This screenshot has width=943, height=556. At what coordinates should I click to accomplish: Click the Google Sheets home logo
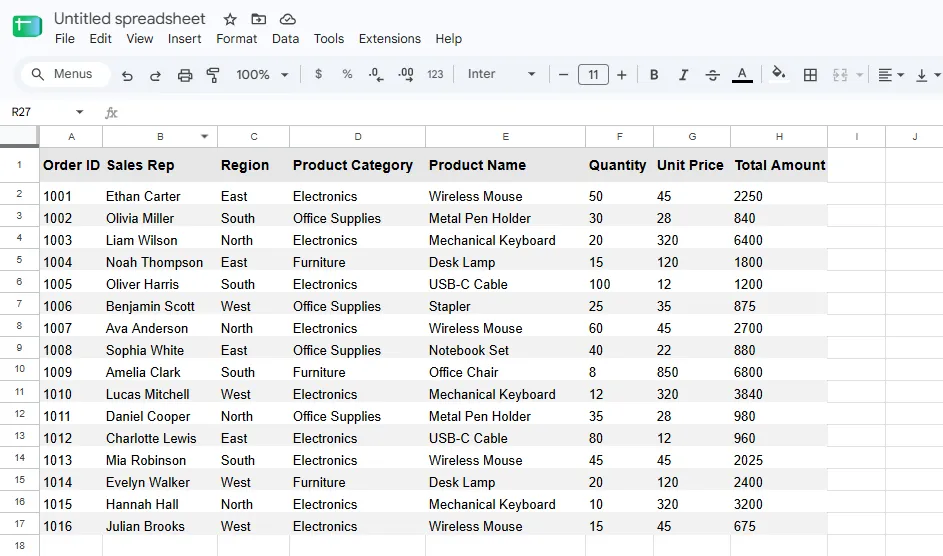[x=27, y=26]
